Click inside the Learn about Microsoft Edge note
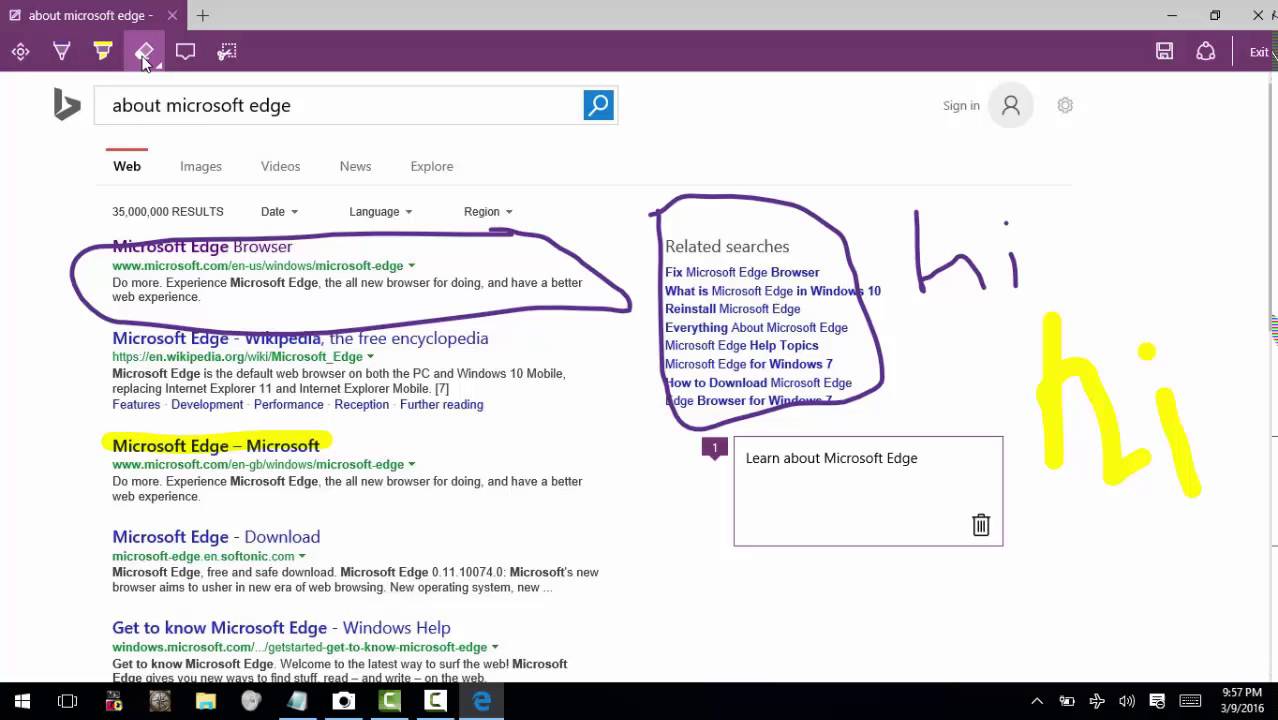The image size is (1278, 720). pos(868,491)
